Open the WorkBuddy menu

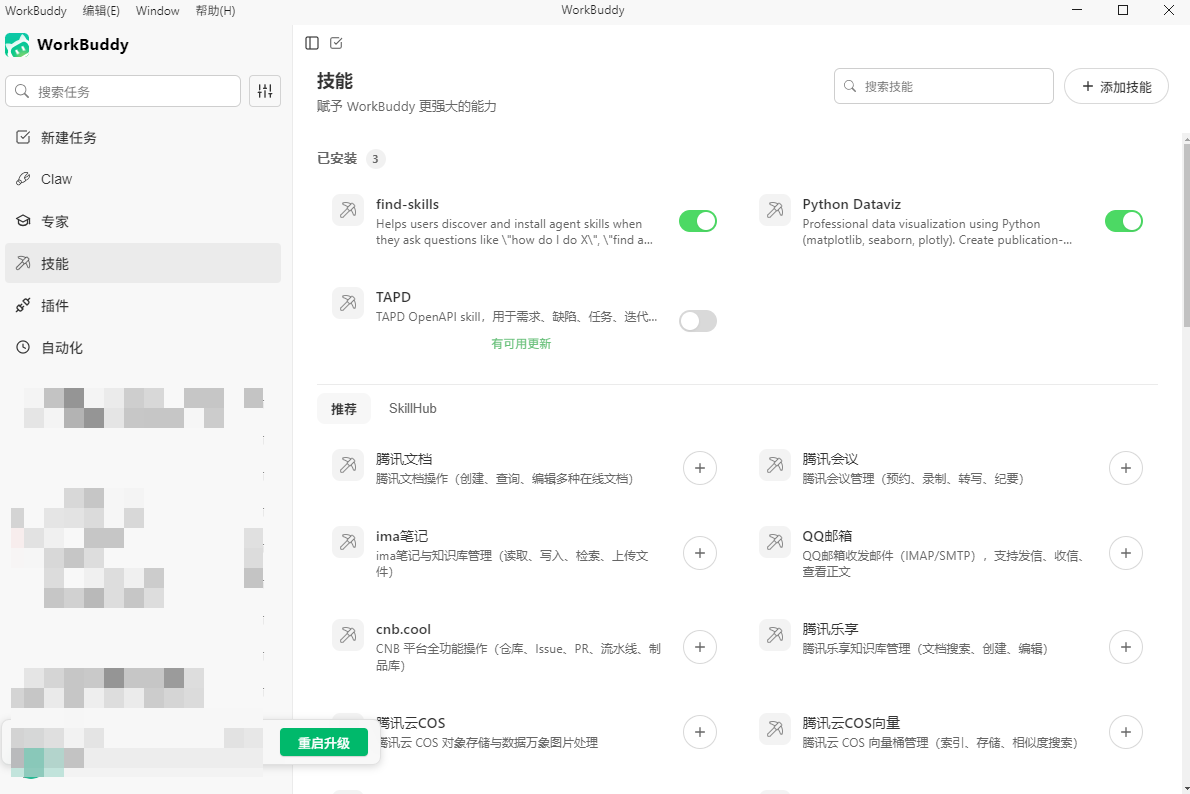(x=36, y=11)
